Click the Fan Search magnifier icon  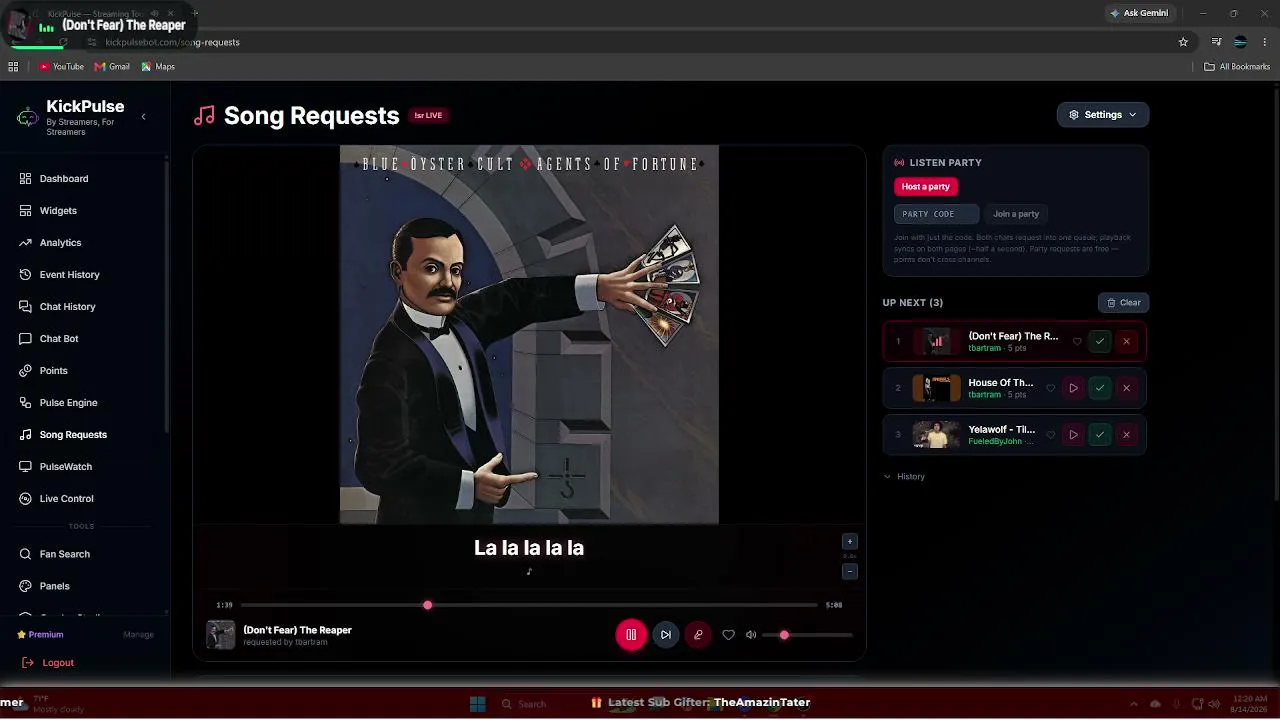point(26,554)
